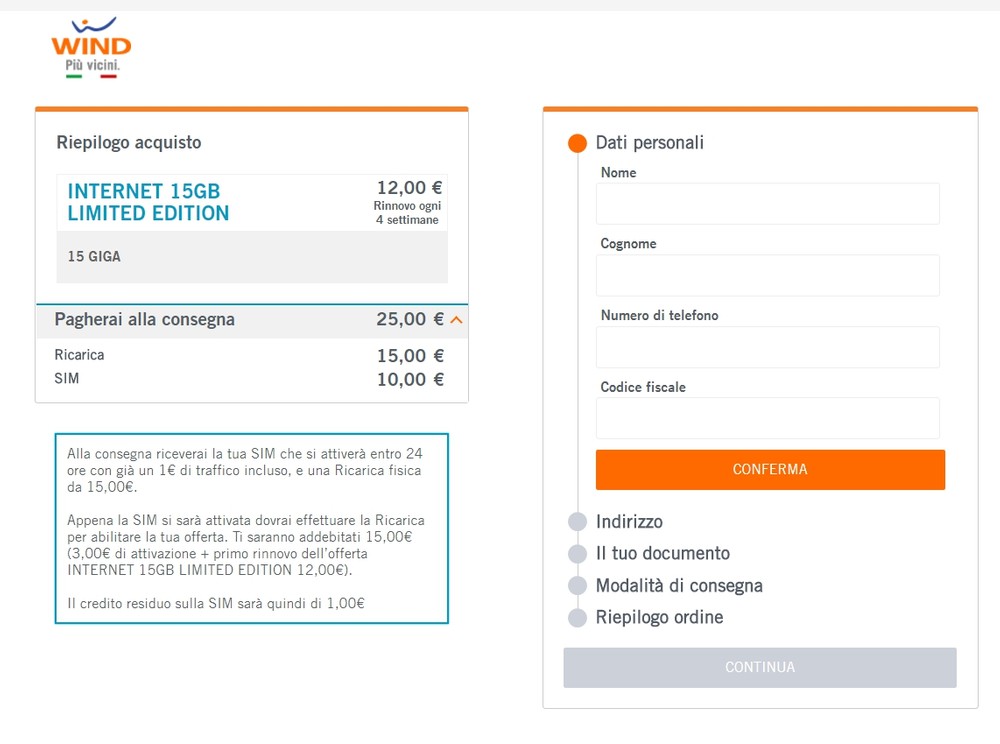Focus the Codice fiscale field
The height and width of the screenshot is (744, 1000).
tap(767, 418)
